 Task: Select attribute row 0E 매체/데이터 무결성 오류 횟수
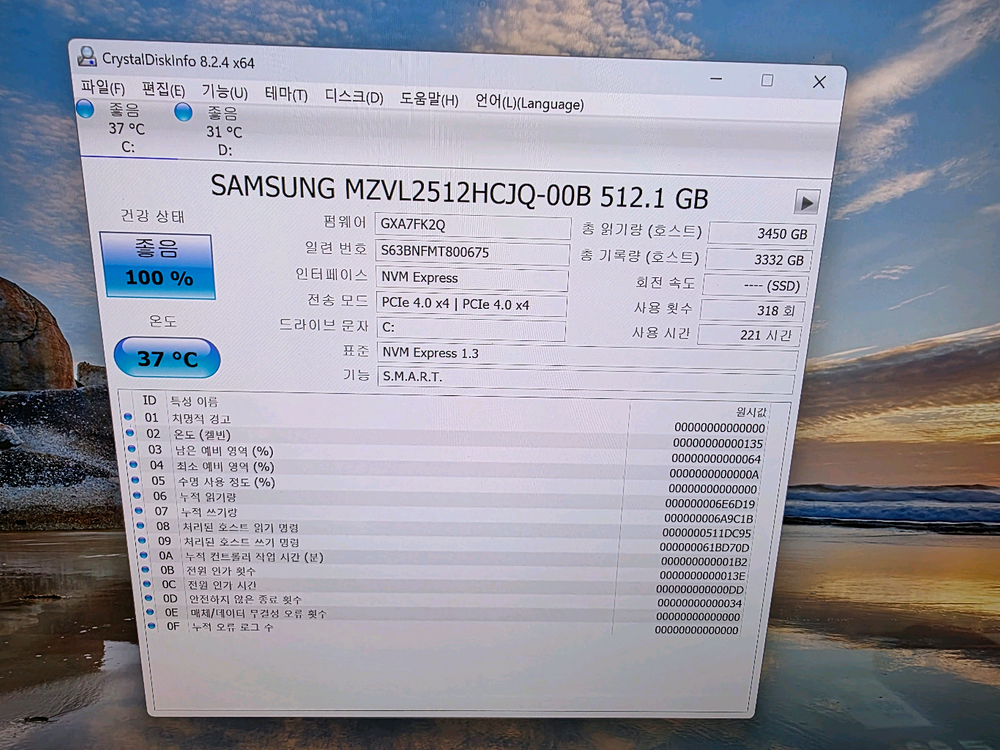tap(446, 615)
